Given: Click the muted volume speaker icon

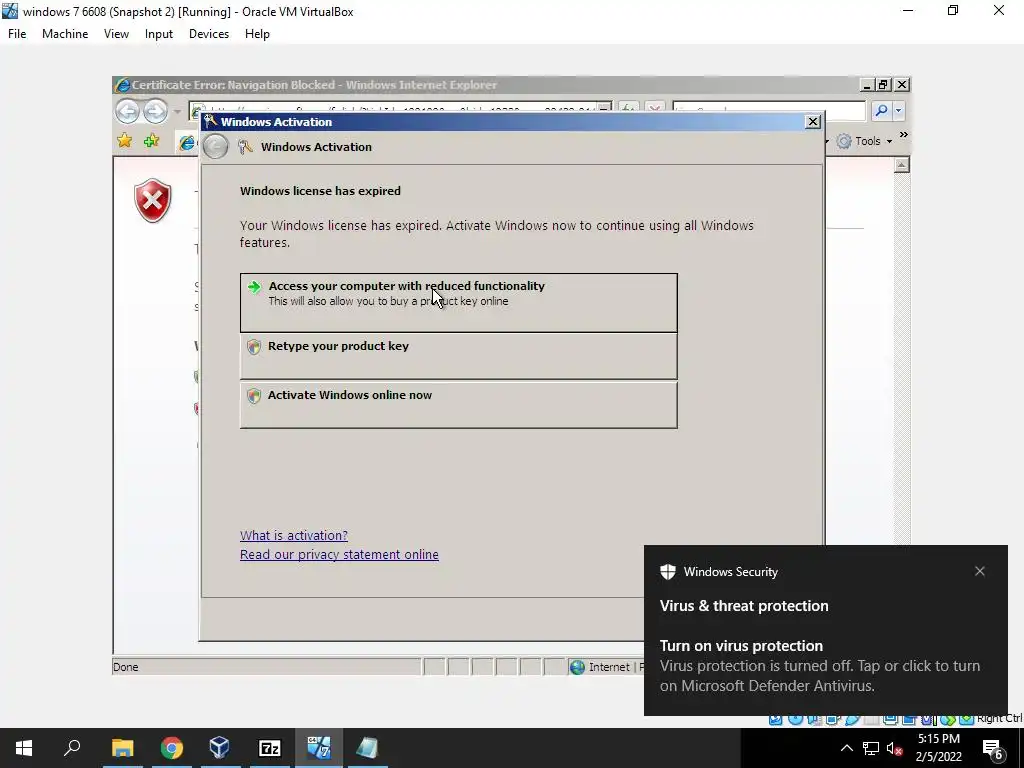Looking at the screenshot, I should (x=895, y=748).
